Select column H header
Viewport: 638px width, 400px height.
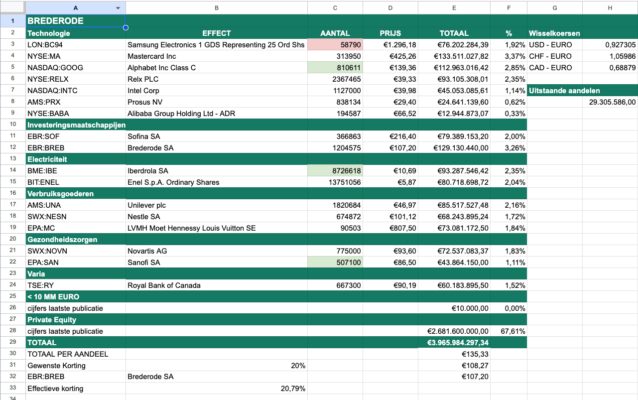click(x=610, y=8)
